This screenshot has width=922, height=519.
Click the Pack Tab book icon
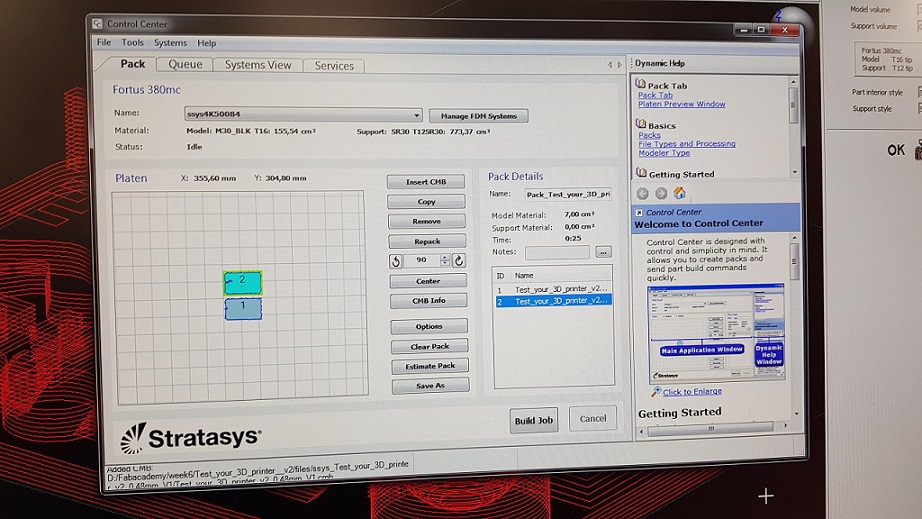(641, 84)
